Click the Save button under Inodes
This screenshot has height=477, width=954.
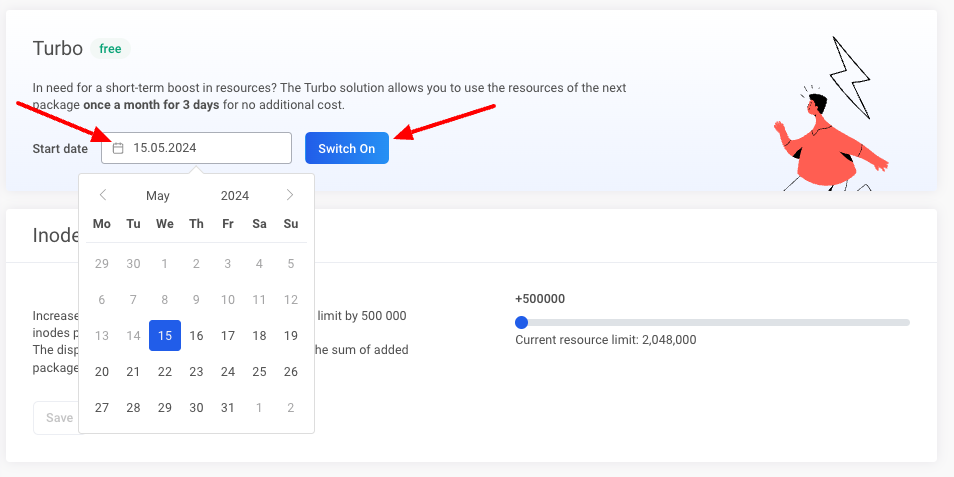pyautogui.click(x=58, y=418)
